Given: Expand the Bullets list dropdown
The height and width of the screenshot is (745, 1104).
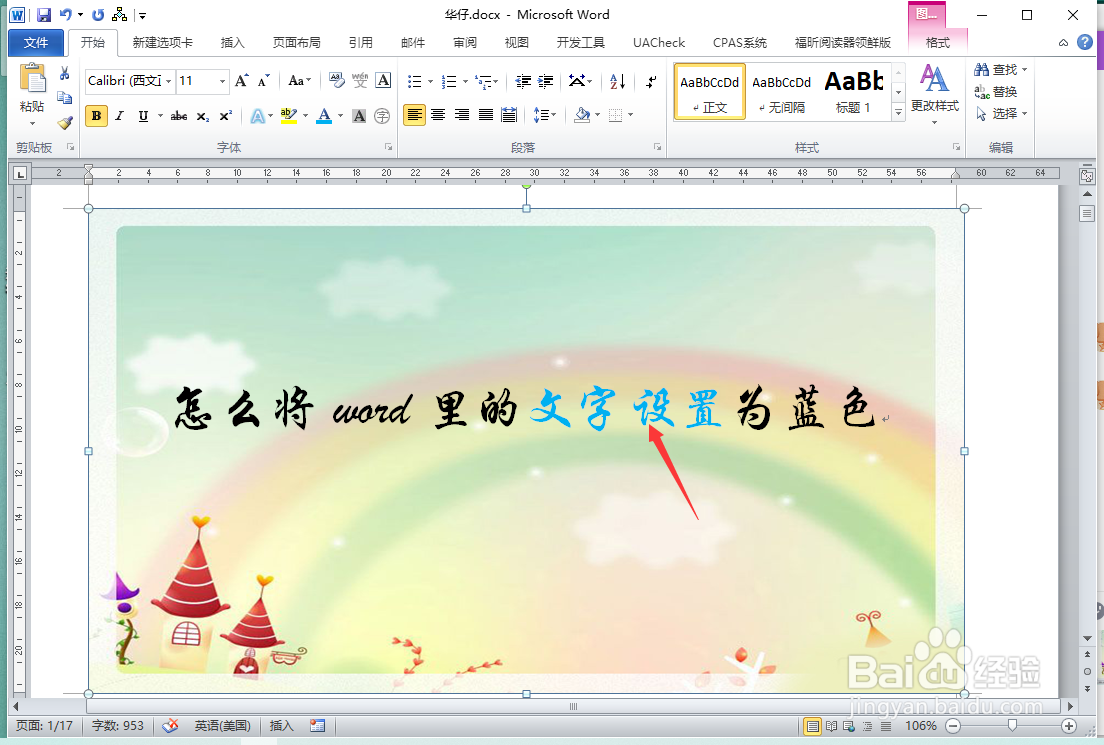Looking at the screenshot, I should (431, 82).
